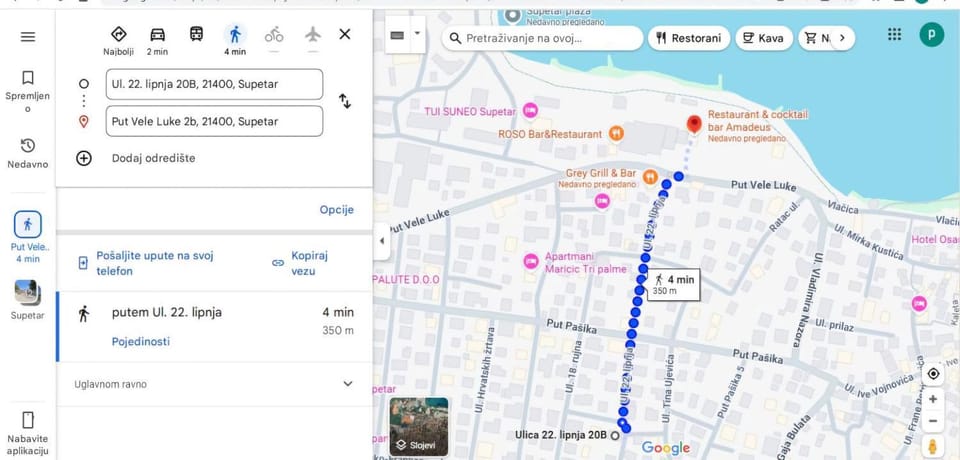Open Street View pegman
960x460 pixels.
click(x=932, y=446)
